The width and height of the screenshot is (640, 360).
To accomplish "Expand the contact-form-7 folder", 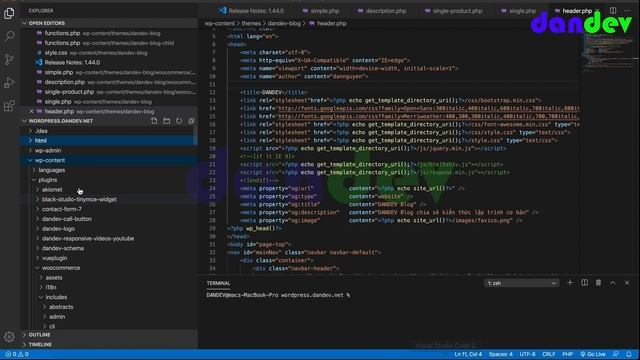I will 109,209.
